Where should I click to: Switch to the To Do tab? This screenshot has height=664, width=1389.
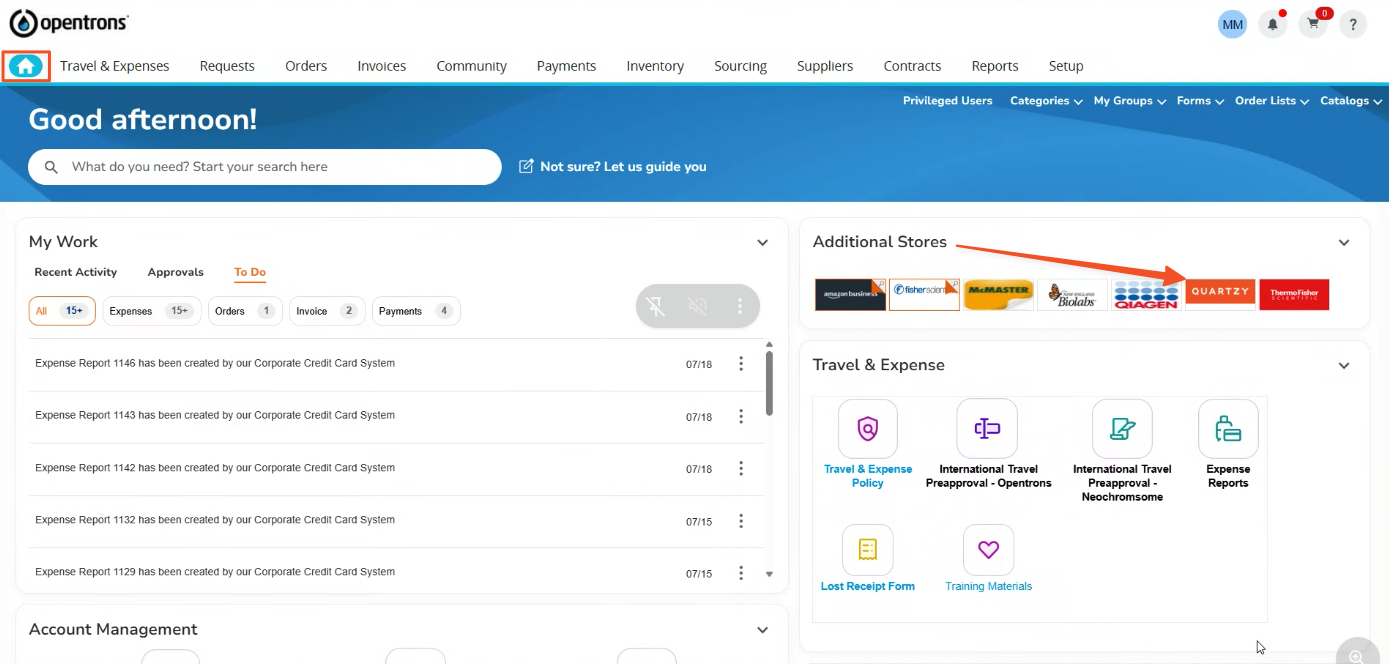coord(250,272)
